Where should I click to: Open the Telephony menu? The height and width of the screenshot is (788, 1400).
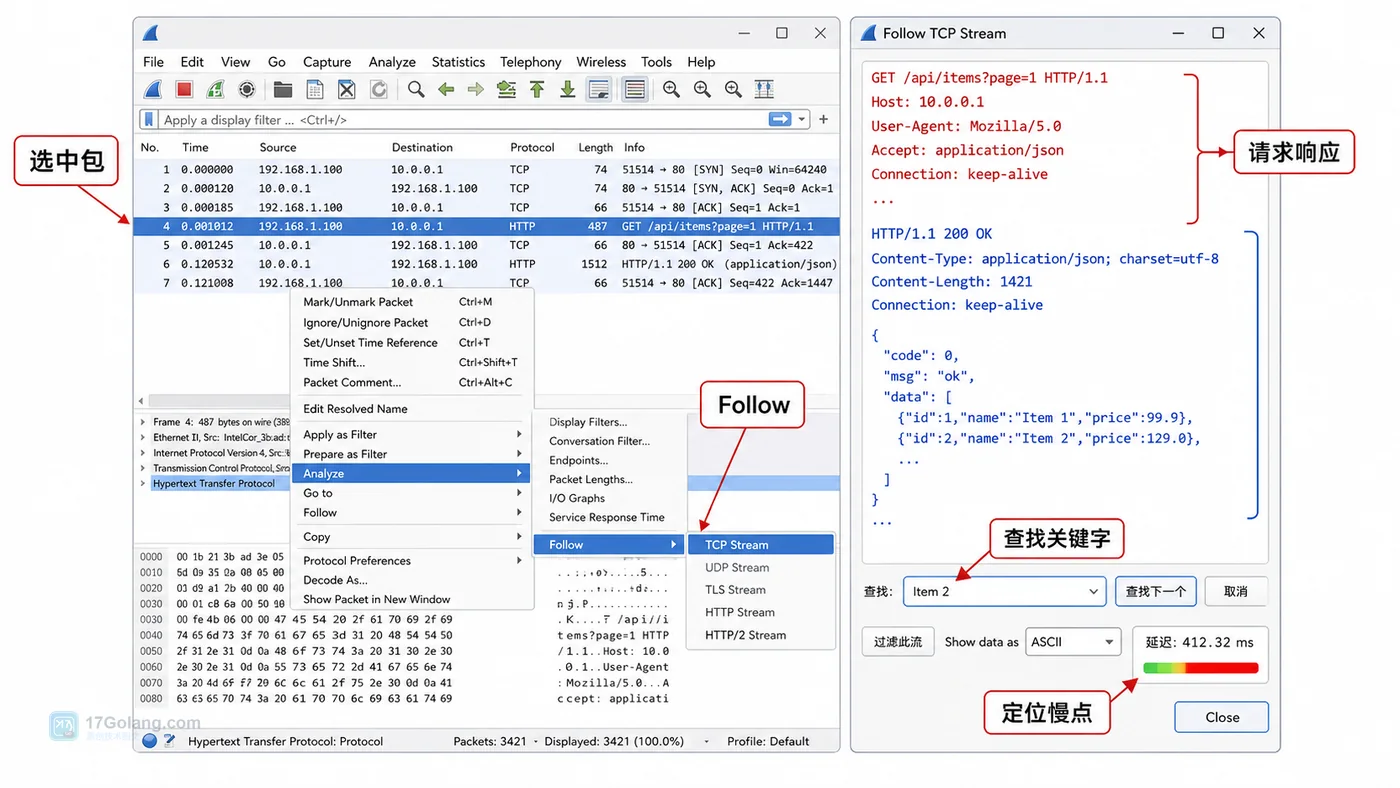click(x=531, y=62)
